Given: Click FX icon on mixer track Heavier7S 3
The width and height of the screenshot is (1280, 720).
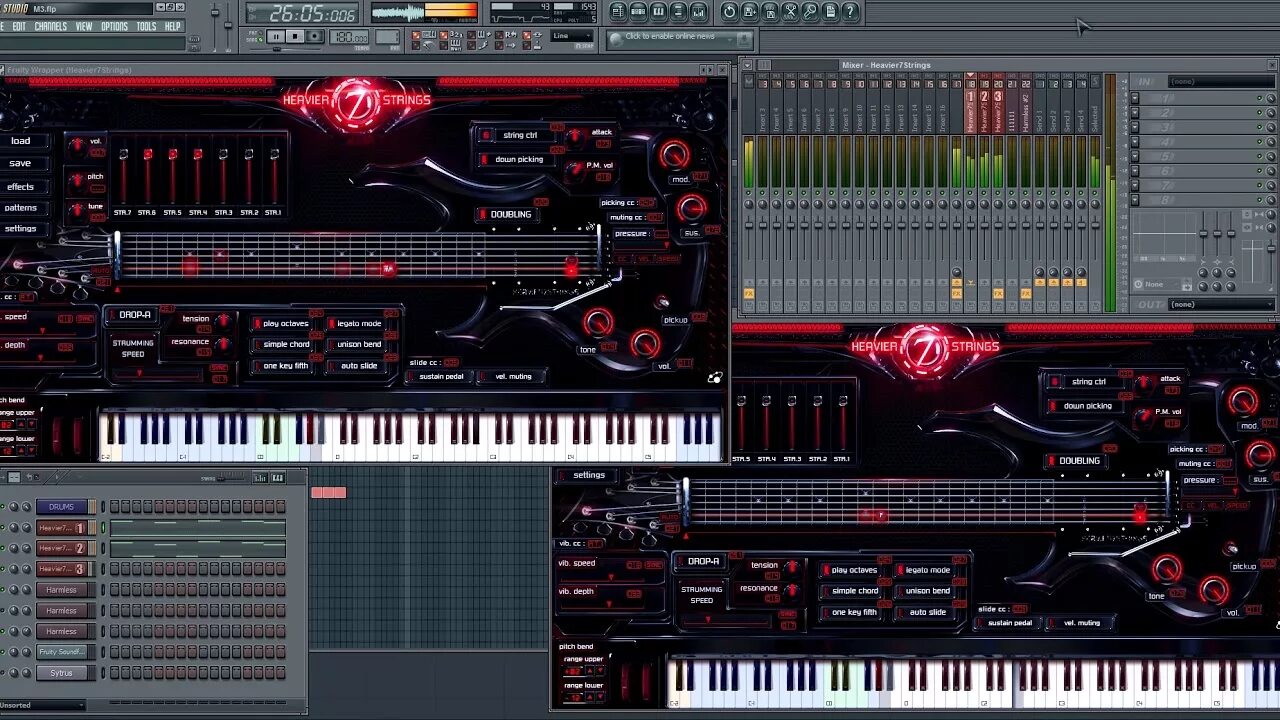Looking at the screenshot, I should coord(997,294).
